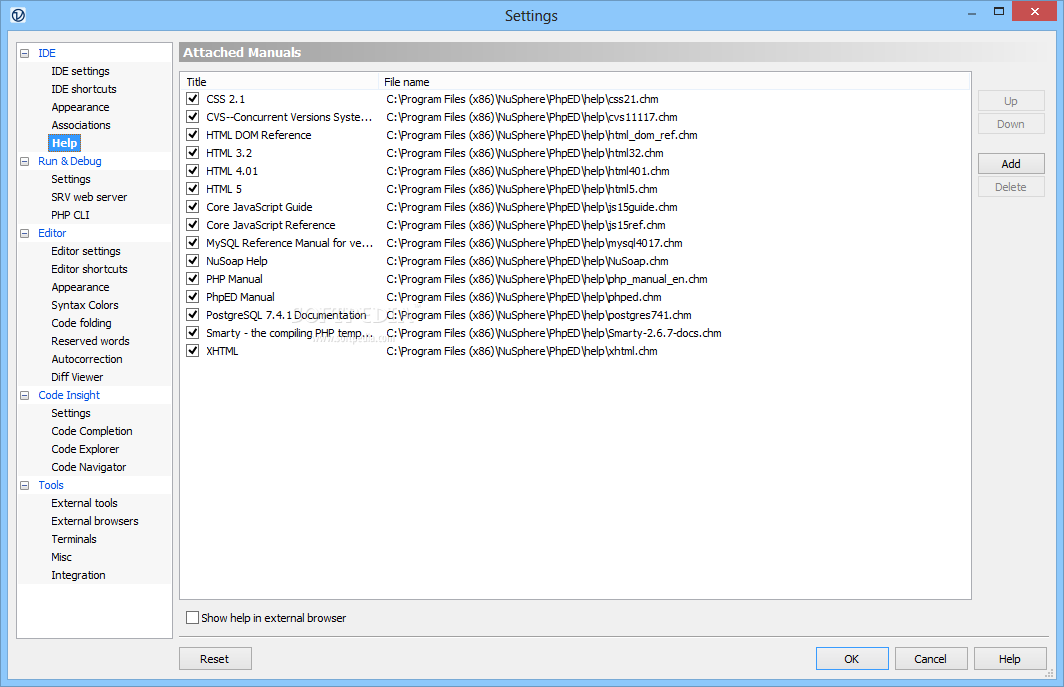Select Misc under Tools
The image size is (1064, 687).
click(61, 557)
